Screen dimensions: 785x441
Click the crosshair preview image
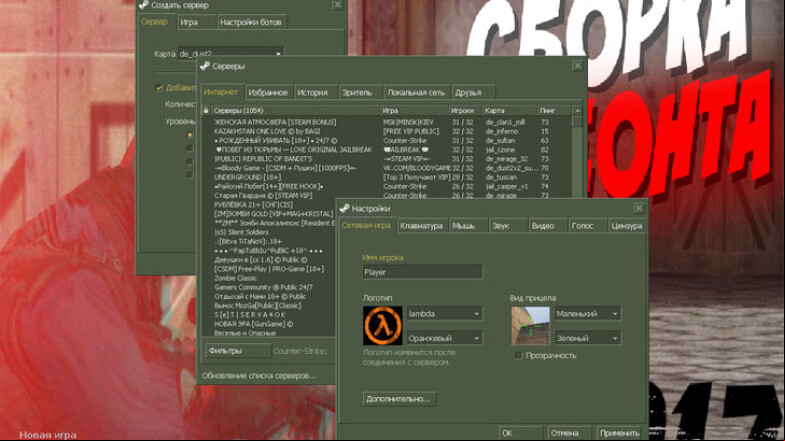click(x=530, y=325)
